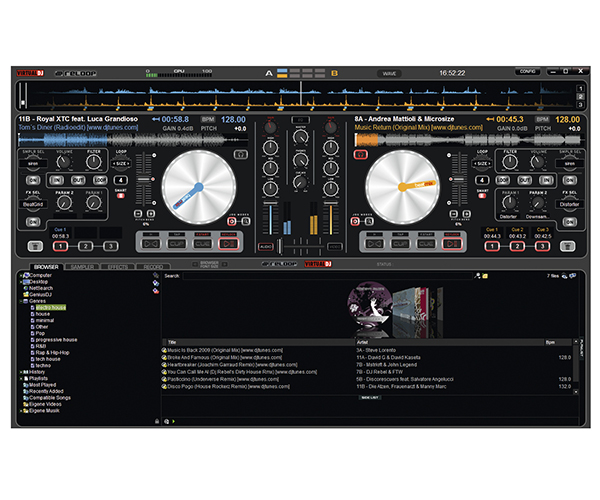The width and height of the screenshot is (600, 500).
Task: Toggle the smart loop button on the left deck
Action: 121,195
